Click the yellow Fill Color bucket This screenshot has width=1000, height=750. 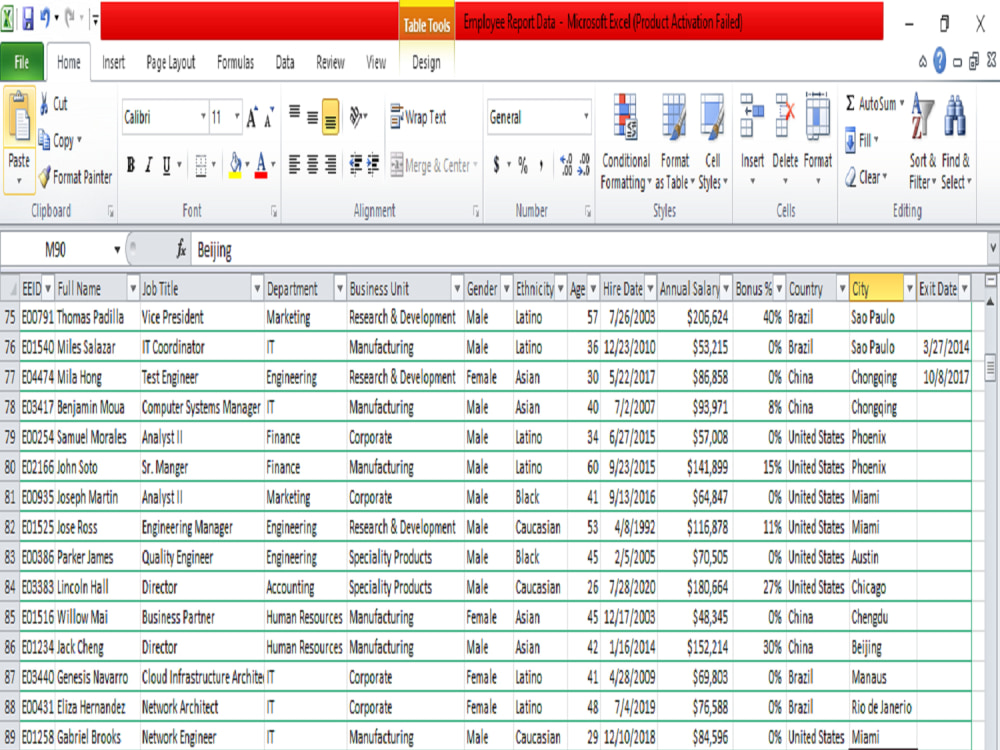click(235, 165)
